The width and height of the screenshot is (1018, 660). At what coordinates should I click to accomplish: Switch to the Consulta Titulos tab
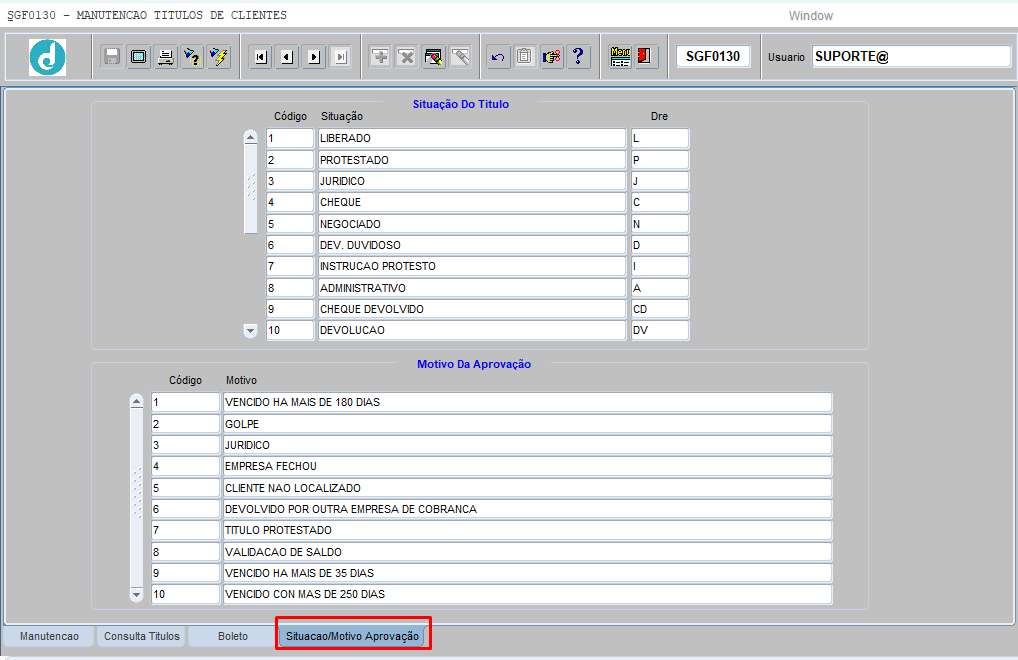142,636
